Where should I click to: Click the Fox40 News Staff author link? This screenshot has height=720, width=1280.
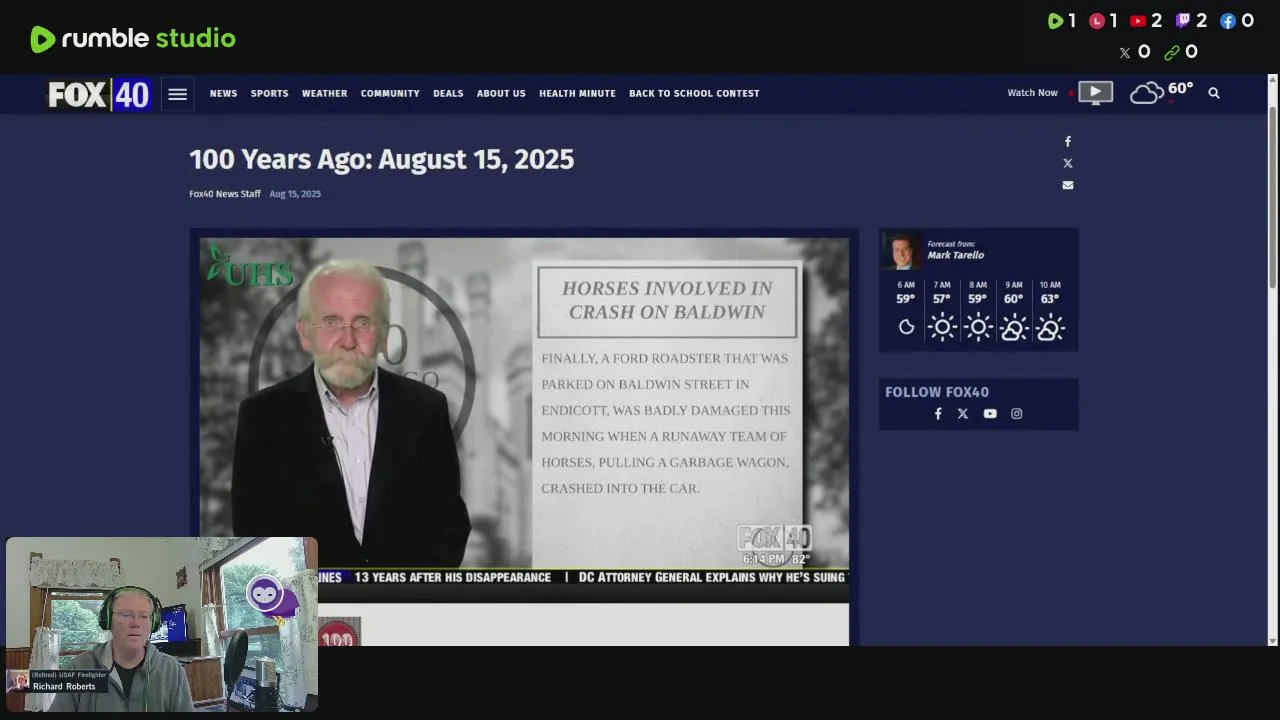[225, 194]
